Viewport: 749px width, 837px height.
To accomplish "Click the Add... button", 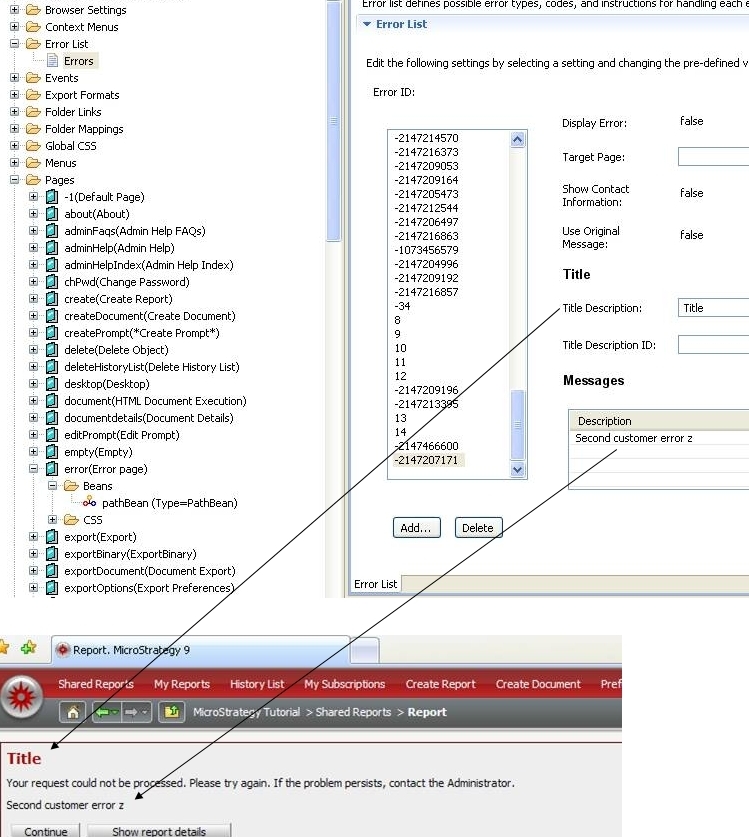I will (416, 528).
